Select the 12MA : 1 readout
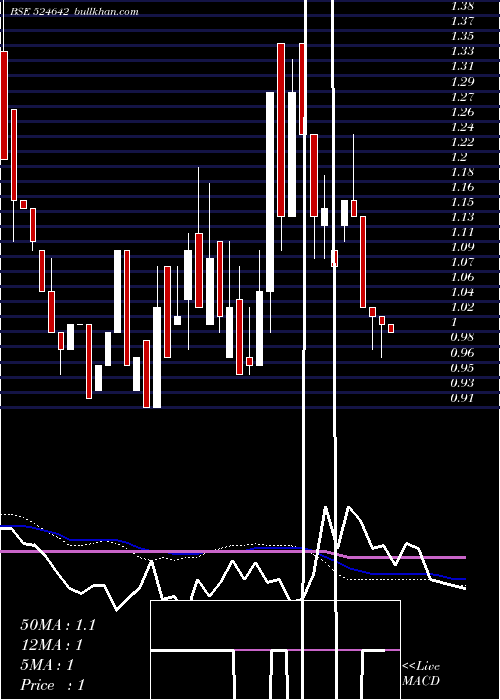The width and height of the screenshot is (500, 700). (52, 645)
